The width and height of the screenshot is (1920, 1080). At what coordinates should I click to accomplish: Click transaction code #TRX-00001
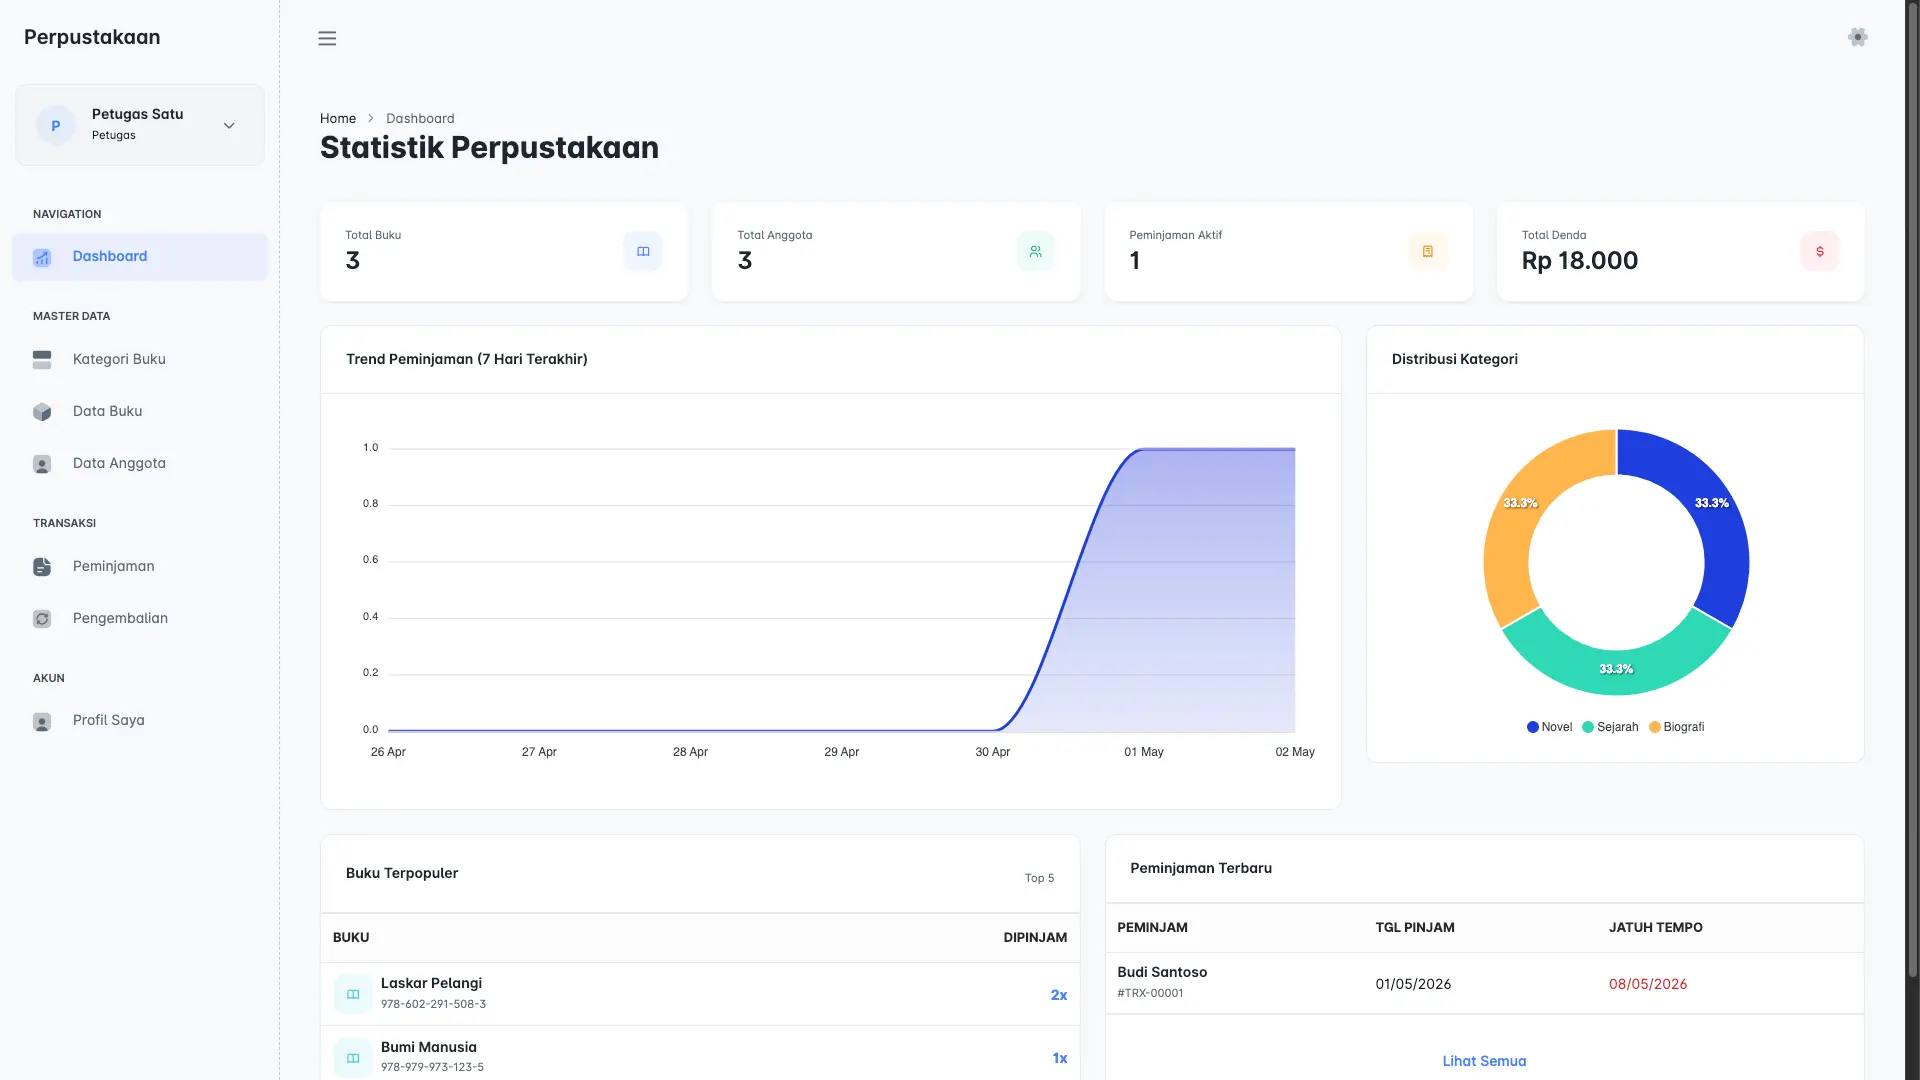pyautogui.click(x=1150, y=993)
